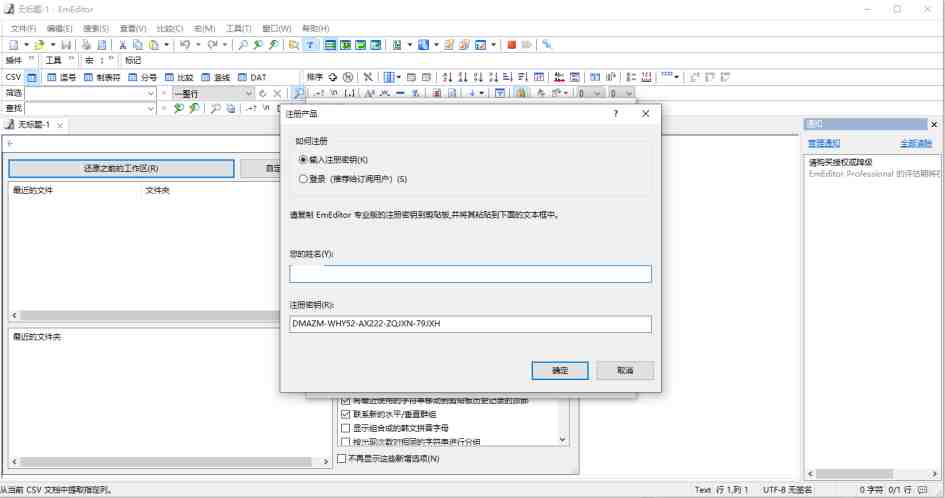
Task: Toggle the partially hidden top checkbox in options list
Action: pos(345,400)
